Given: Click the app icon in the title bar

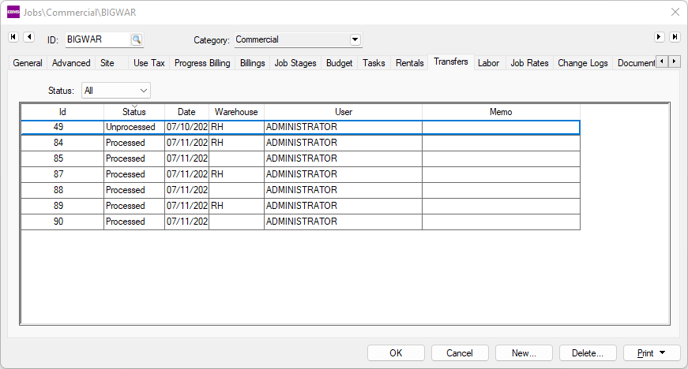Looking at the screenshot, I should (14, 12).
